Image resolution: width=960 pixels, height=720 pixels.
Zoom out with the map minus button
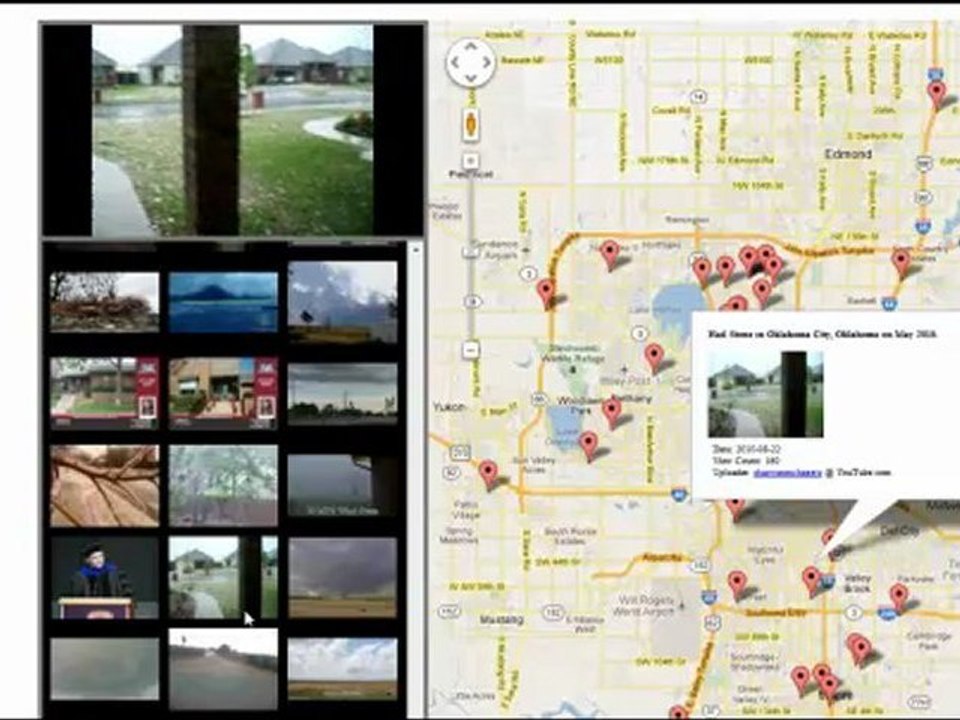pyautogui.click(x=470, y=350)
